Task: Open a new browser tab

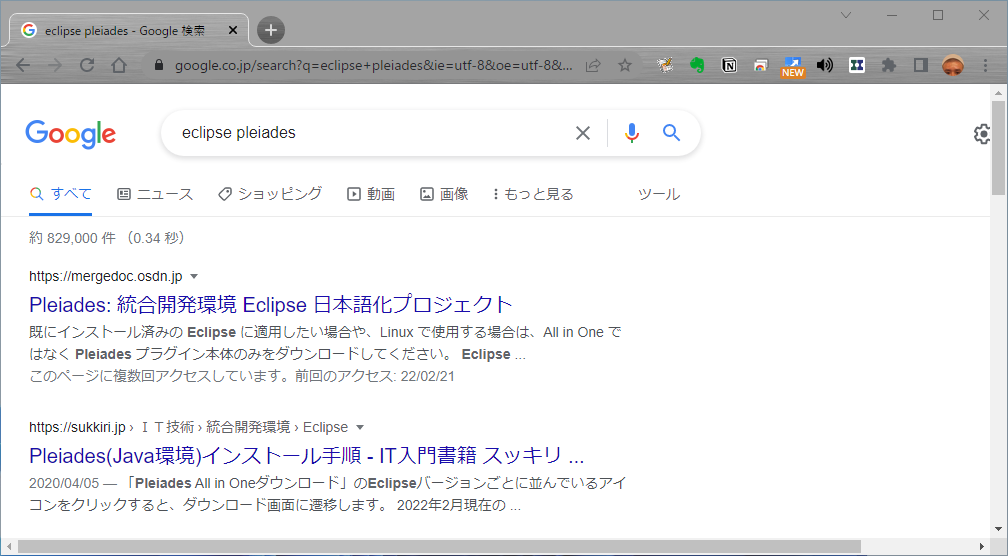Action: [x=271, y=30]
